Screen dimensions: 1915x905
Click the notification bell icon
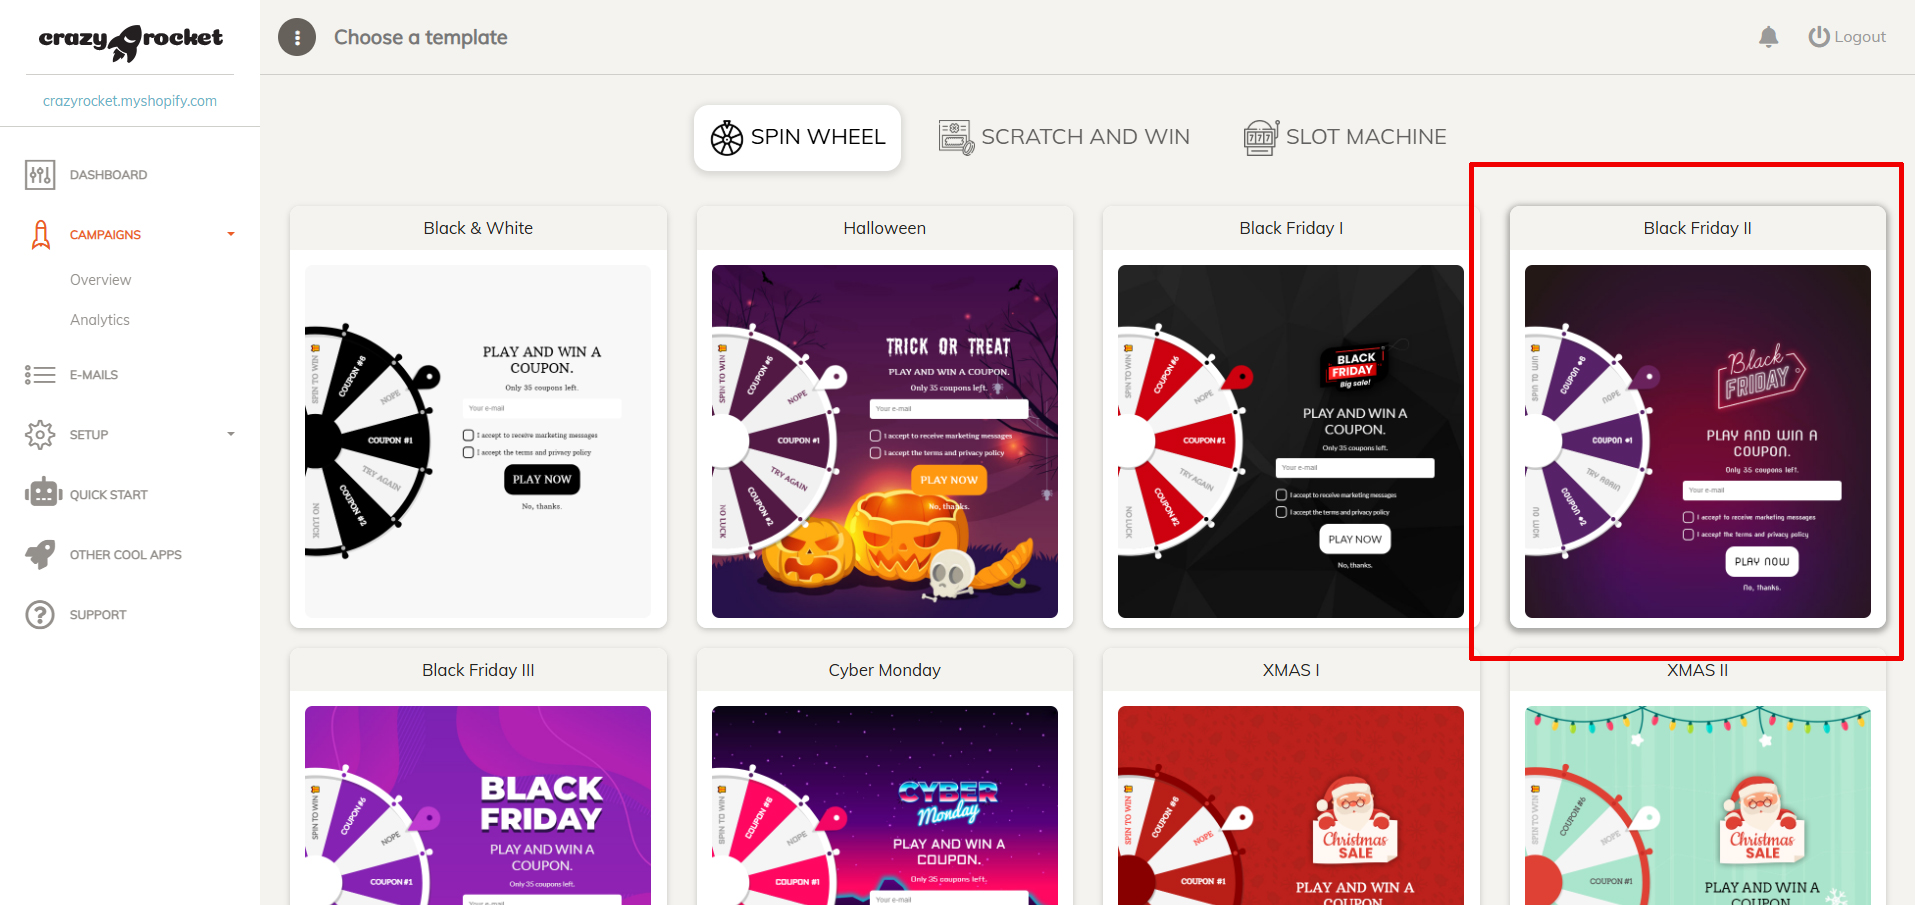[x=1768, y=37]
